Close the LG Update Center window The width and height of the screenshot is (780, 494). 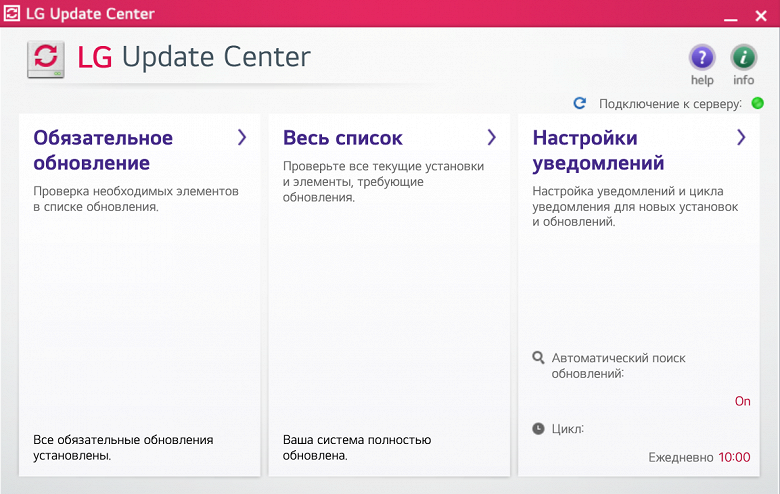click(761, 16)
